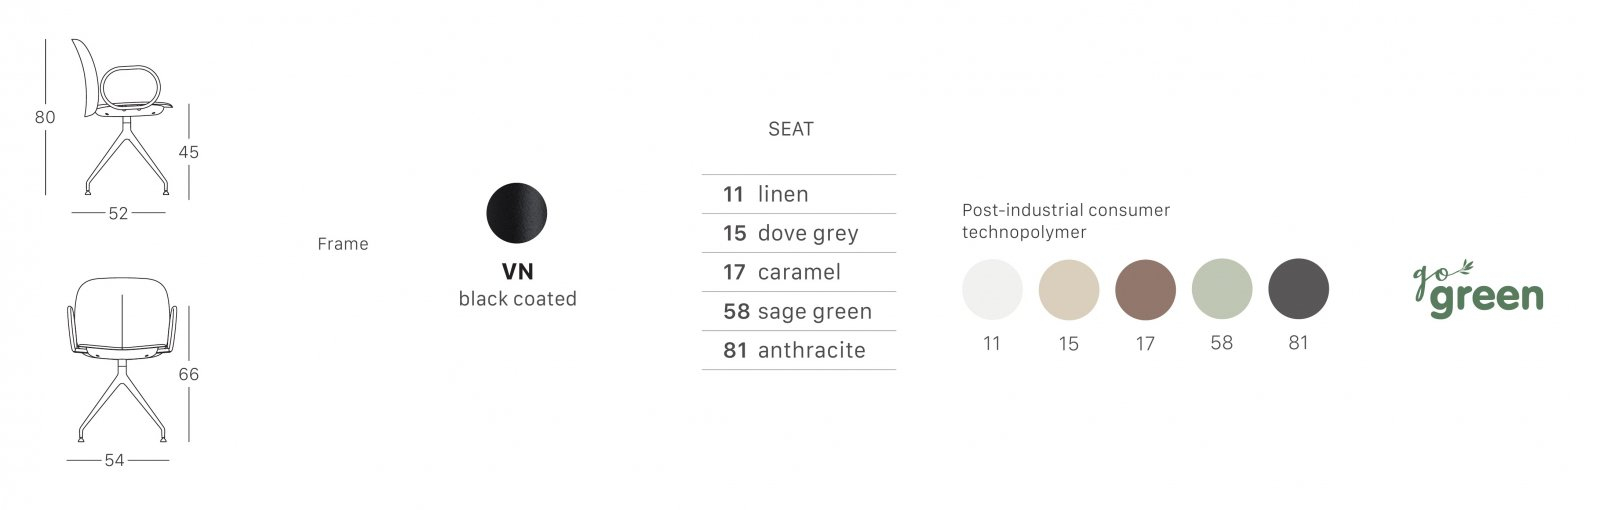Click the go green logo

[x=1478, y=290]
